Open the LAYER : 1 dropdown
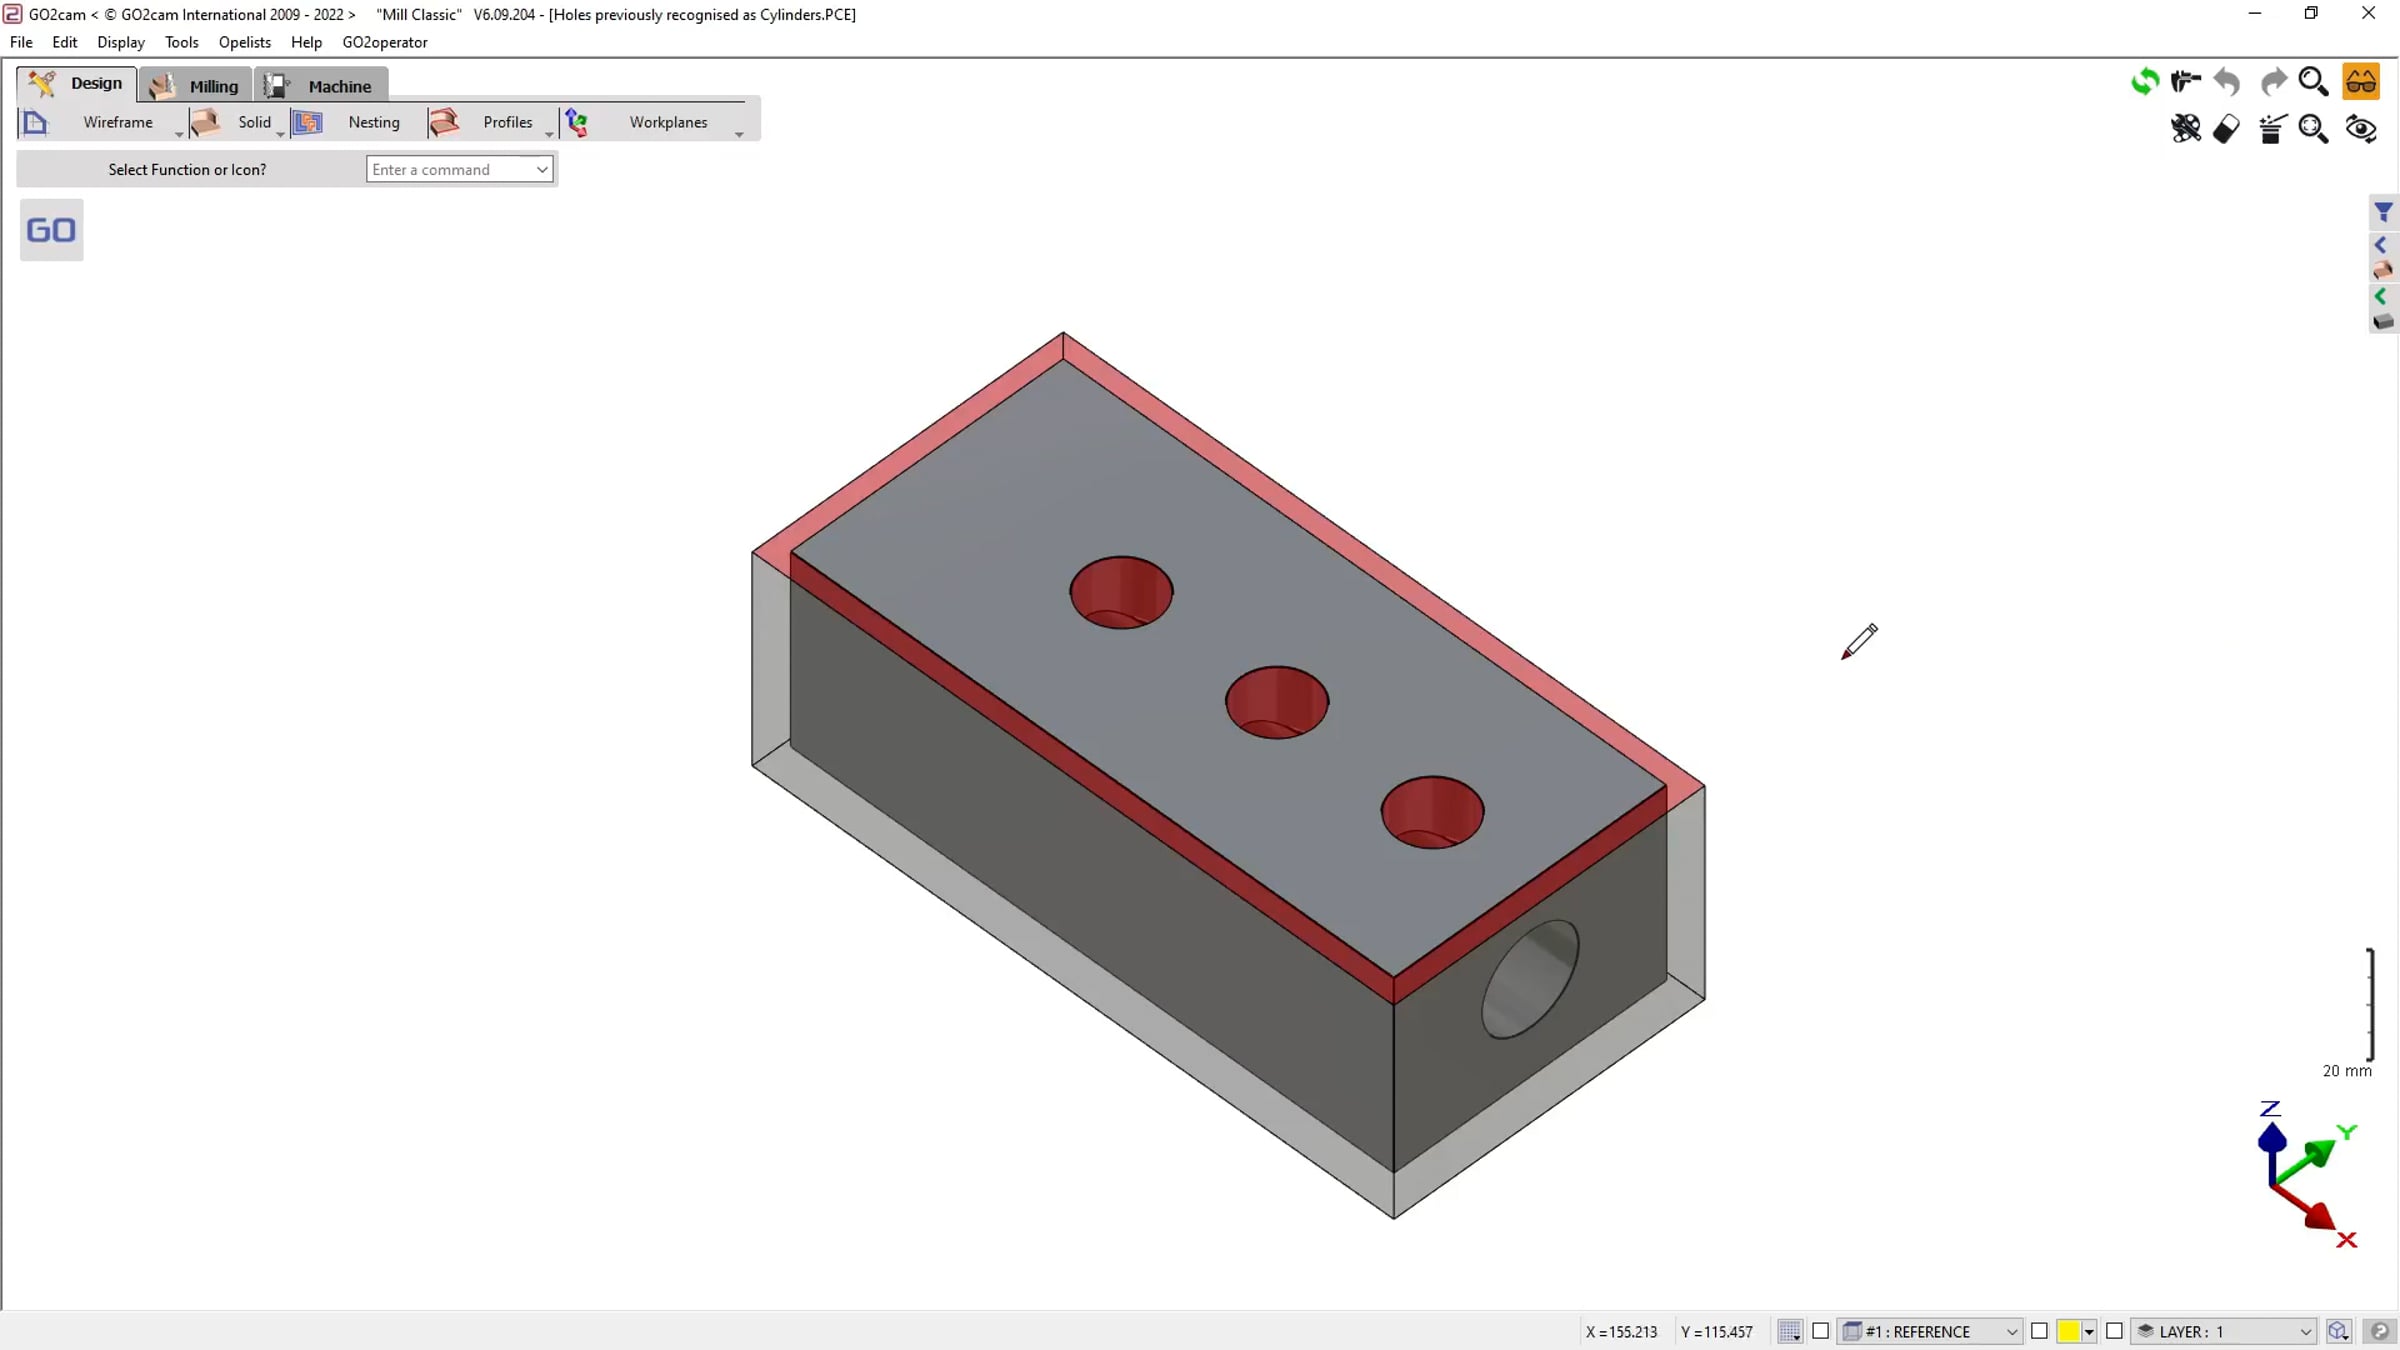The width and height of the screenshot is (2400, 1350). tap(2224, 1331)
